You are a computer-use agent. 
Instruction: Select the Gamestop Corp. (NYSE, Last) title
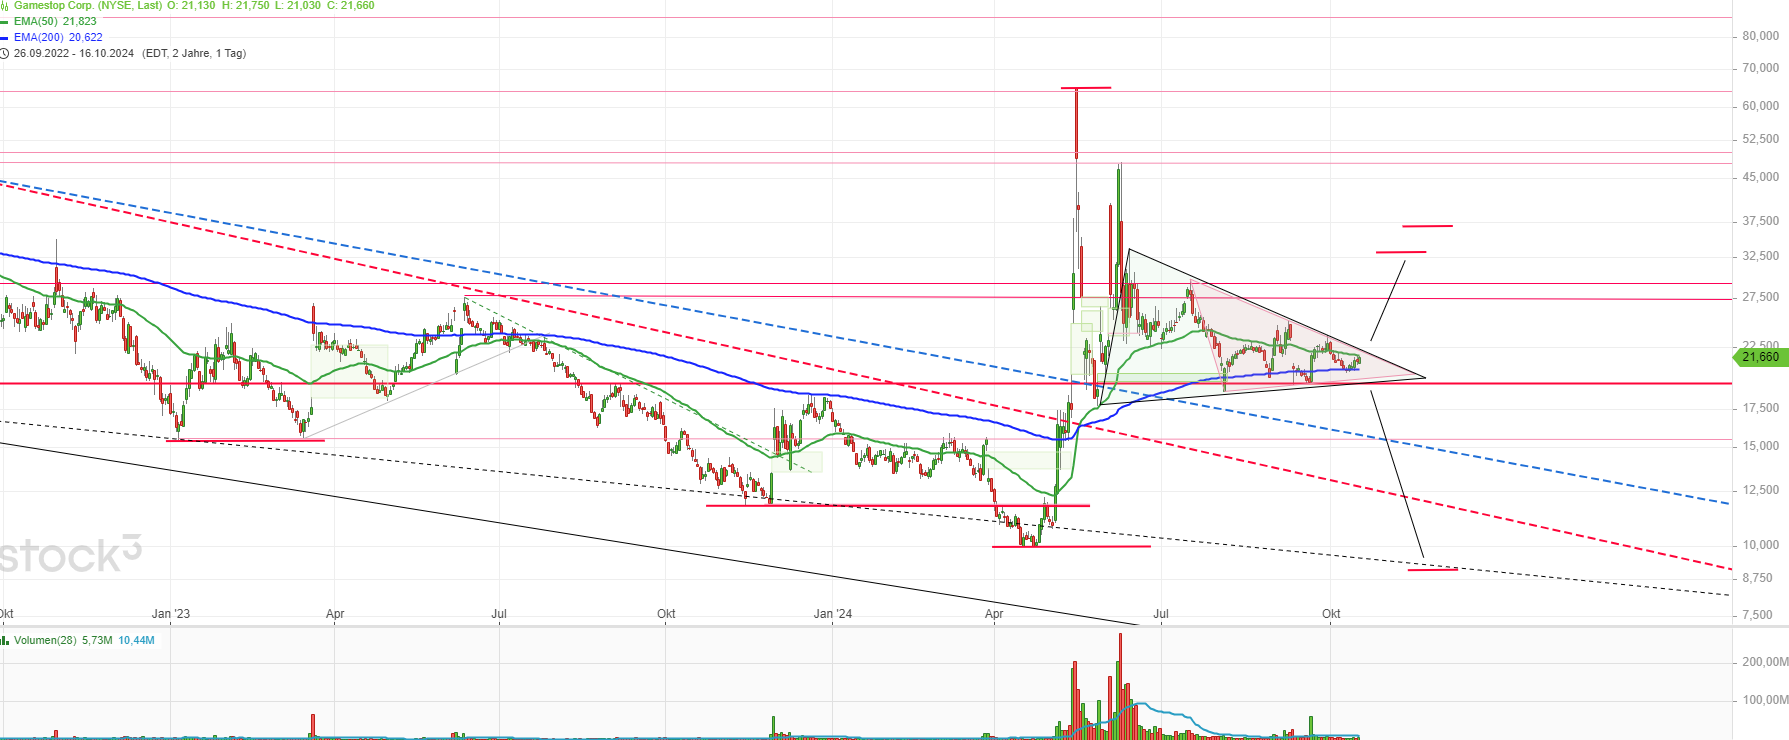[x=88, y=5]
